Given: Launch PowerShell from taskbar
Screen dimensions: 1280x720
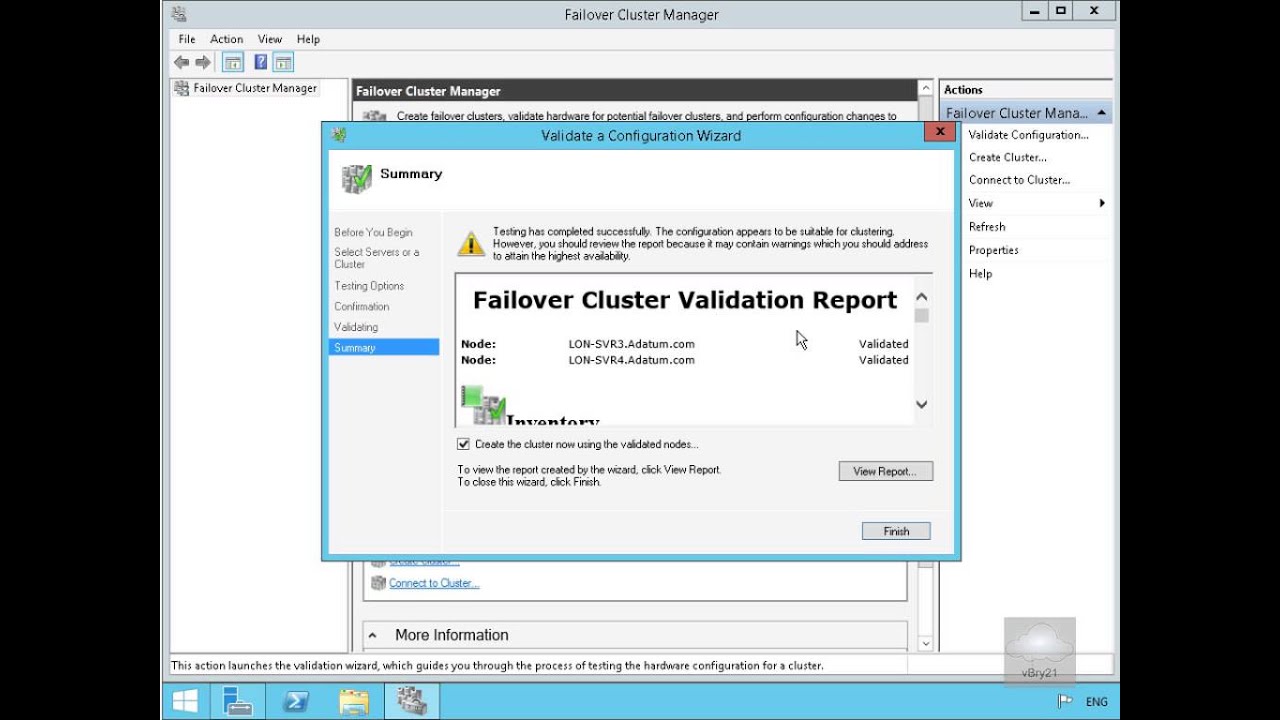Looking at the screenshot, I should (x=296, y=701).
